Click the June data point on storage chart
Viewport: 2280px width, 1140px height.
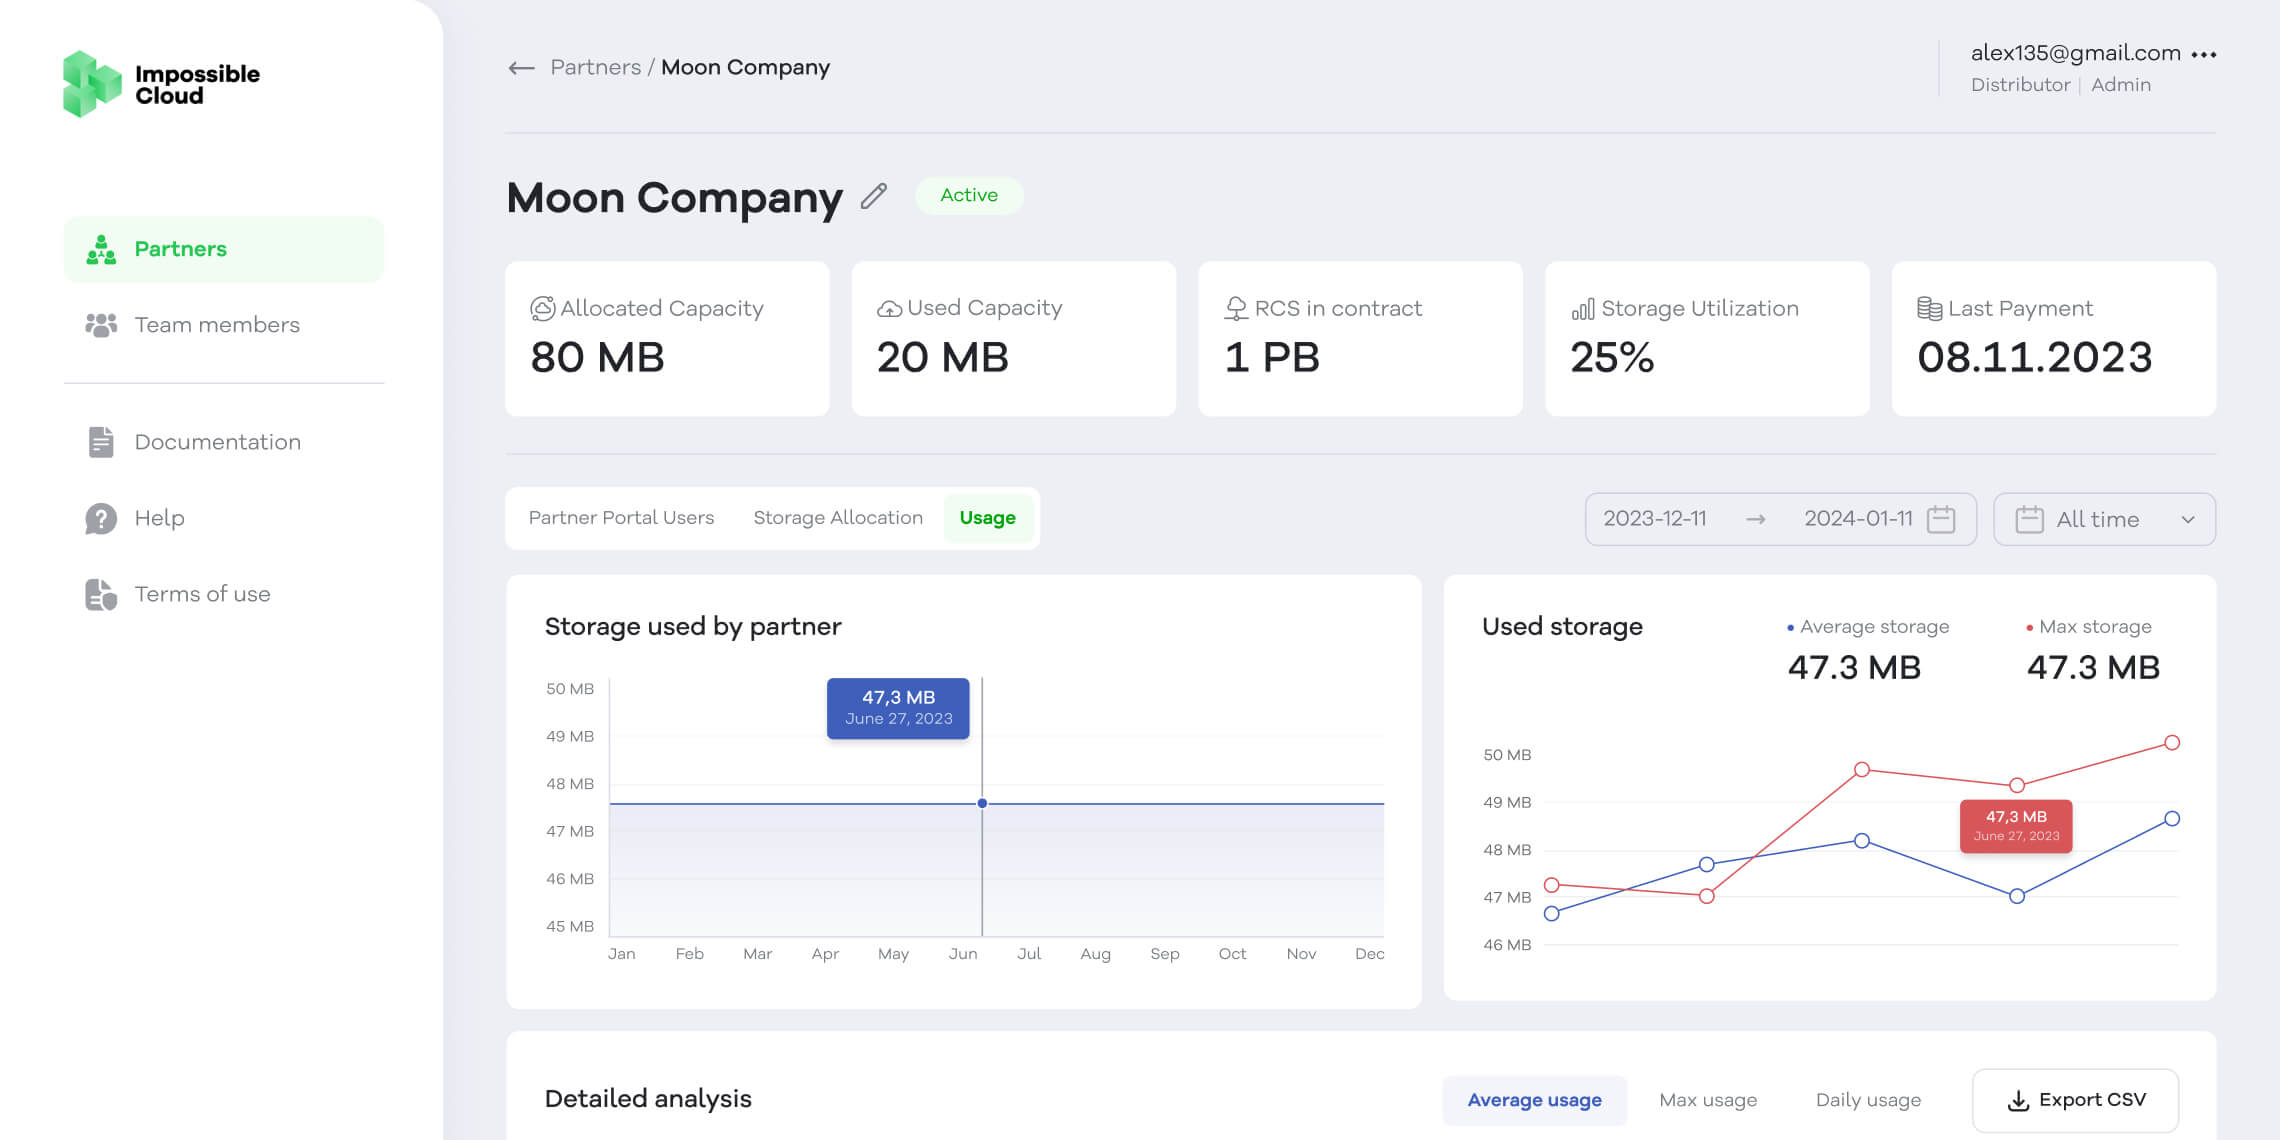tap(982, 803)
